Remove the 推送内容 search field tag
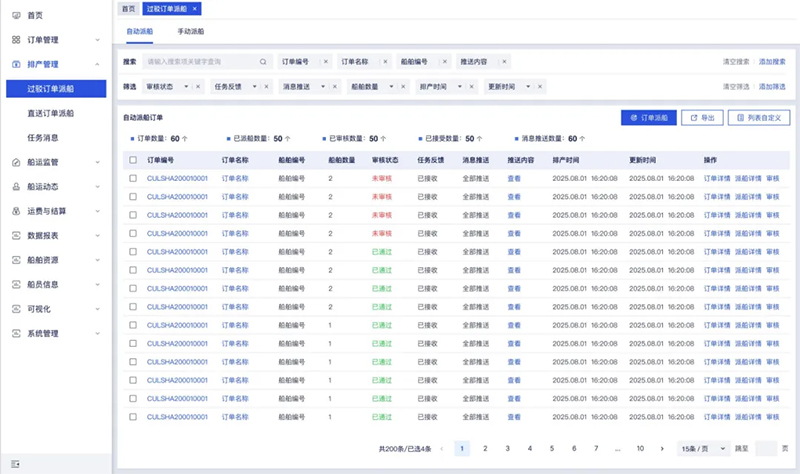Image resolution: width=800 pixels, height=474 pixels. click(x=505, y=62)
